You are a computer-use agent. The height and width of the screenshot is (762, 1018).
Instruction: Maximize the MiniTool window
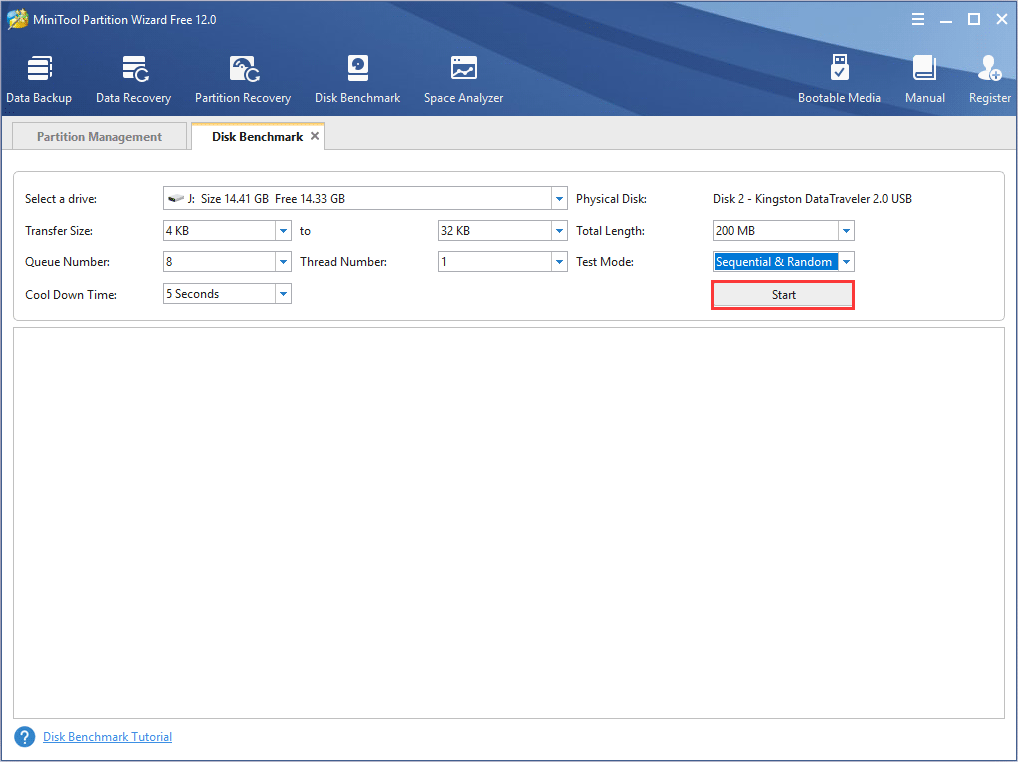(974, 19)
